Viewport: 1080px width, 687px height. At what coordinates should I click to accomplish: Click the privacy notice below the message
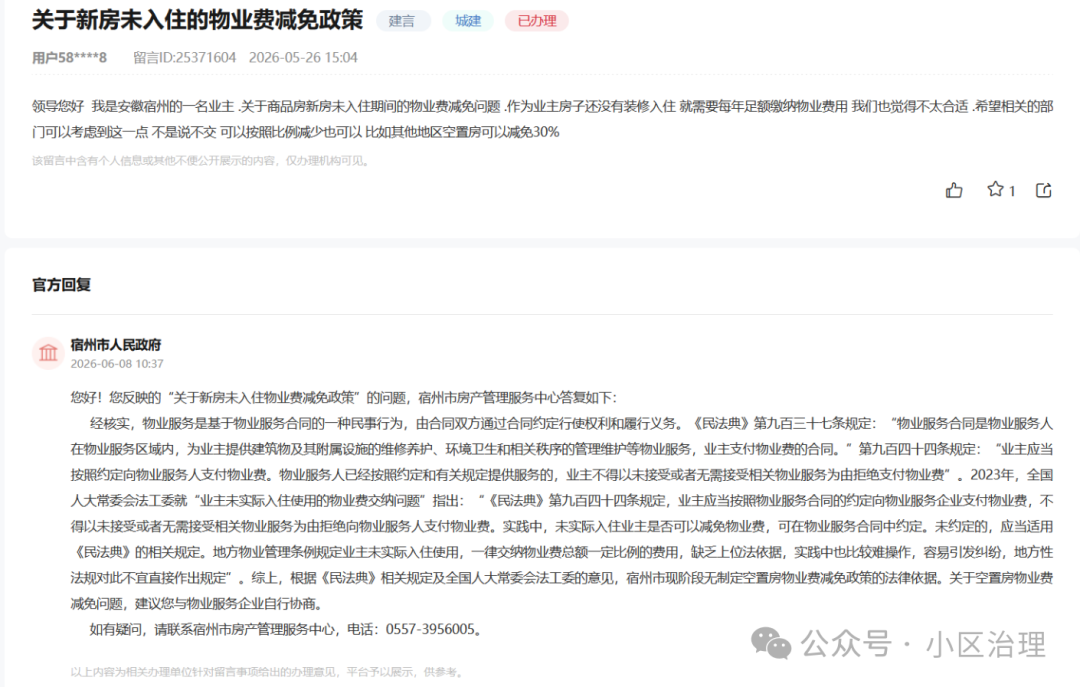(x=201, y=161)
